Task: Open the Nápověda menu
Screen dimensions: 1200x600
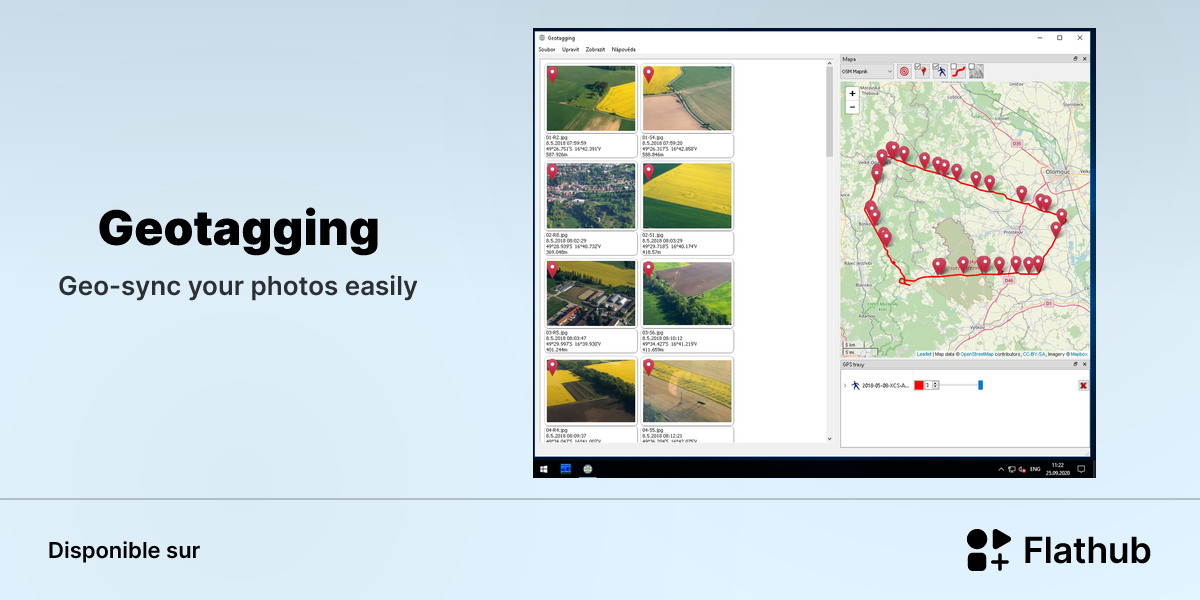Action: click(623, 49)
